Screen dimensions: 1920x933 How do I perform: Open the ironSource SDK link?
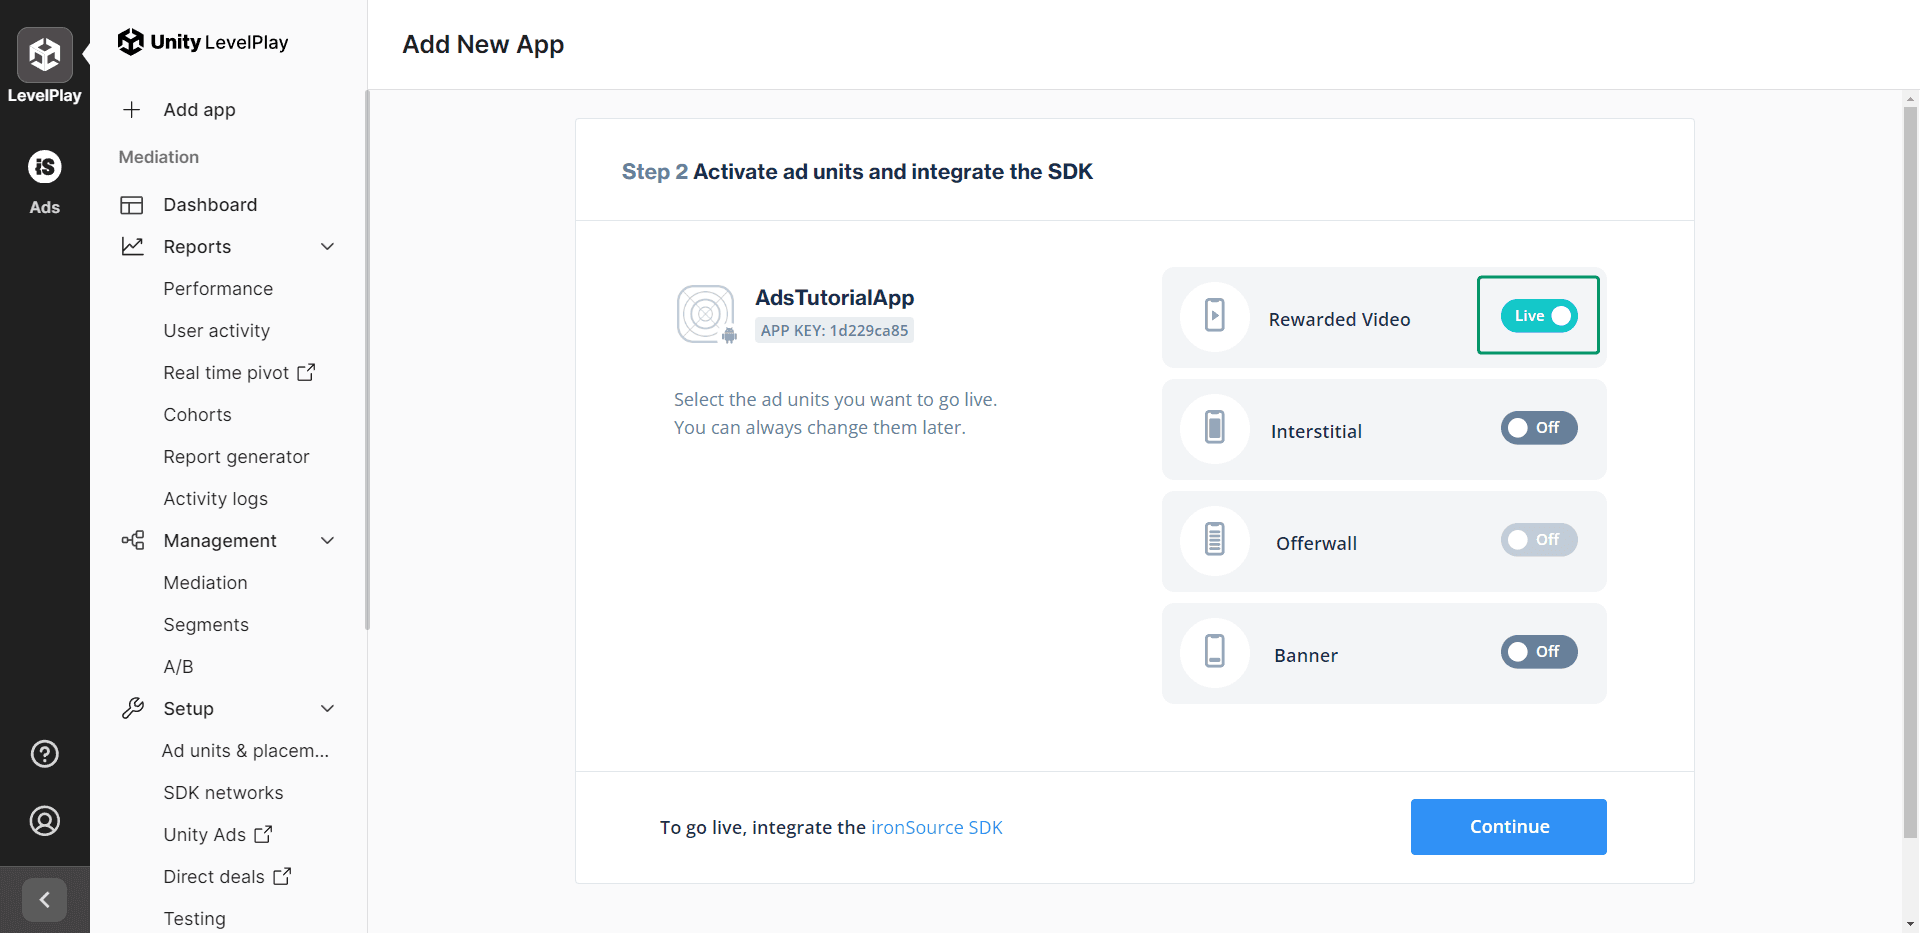937,827
